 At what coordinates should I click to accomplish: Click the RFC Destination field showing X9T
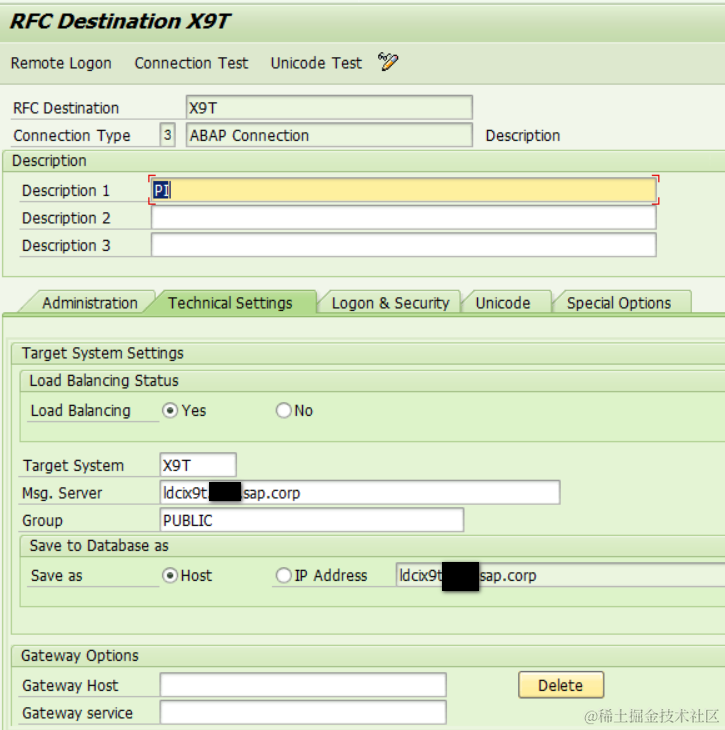(x=329, y=108)
